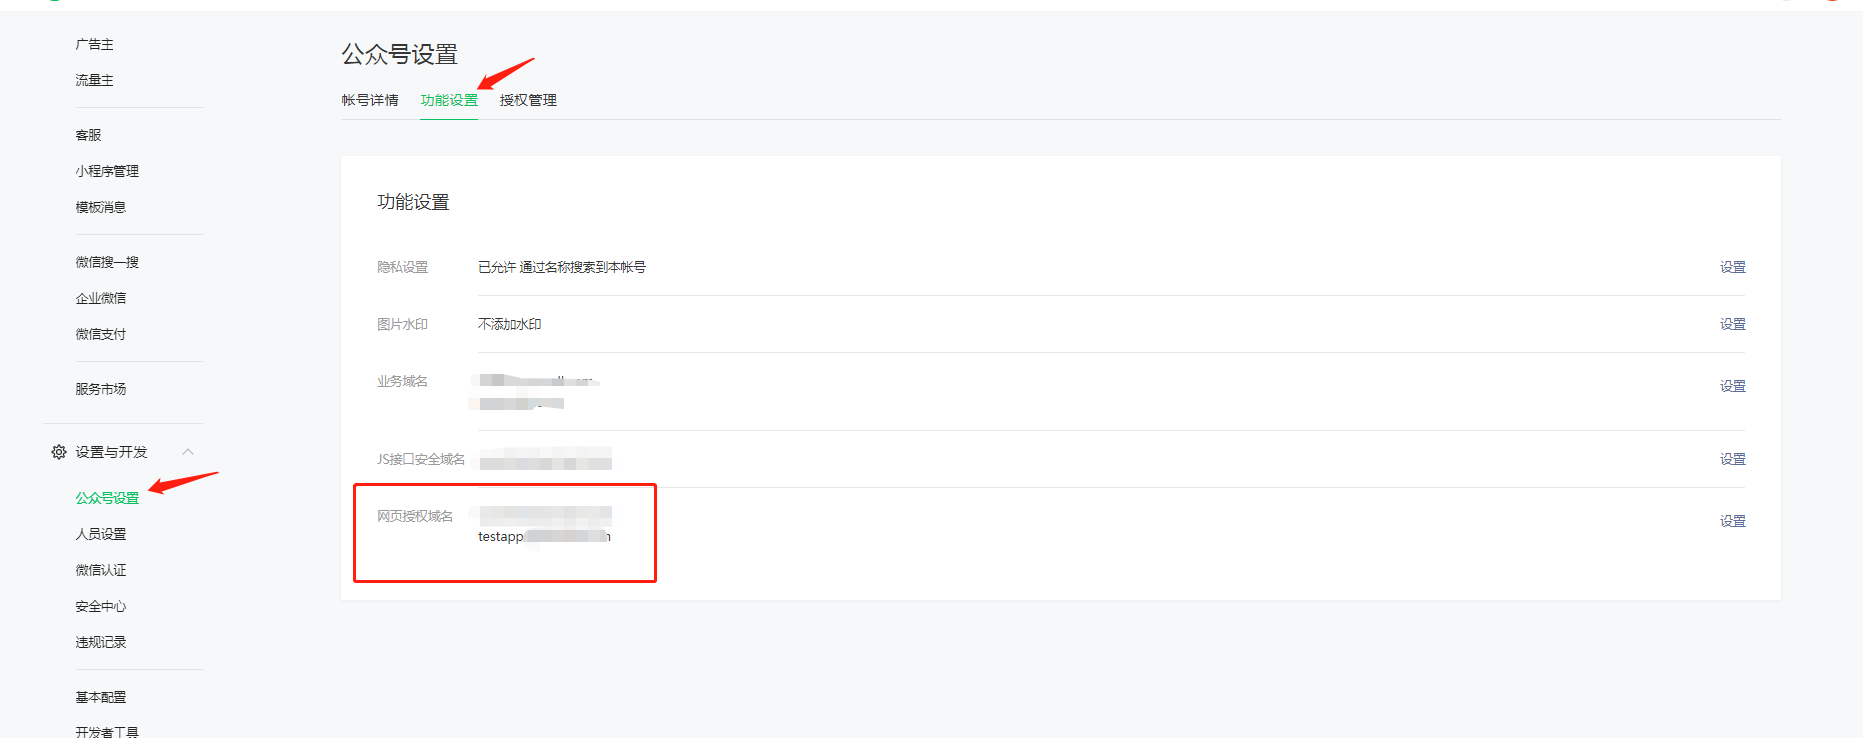Image resolution: width=1863 pixels, height=738 pixels.
Task: Open 微信搜一搜 sidebar entry
Action: (107, 262)
